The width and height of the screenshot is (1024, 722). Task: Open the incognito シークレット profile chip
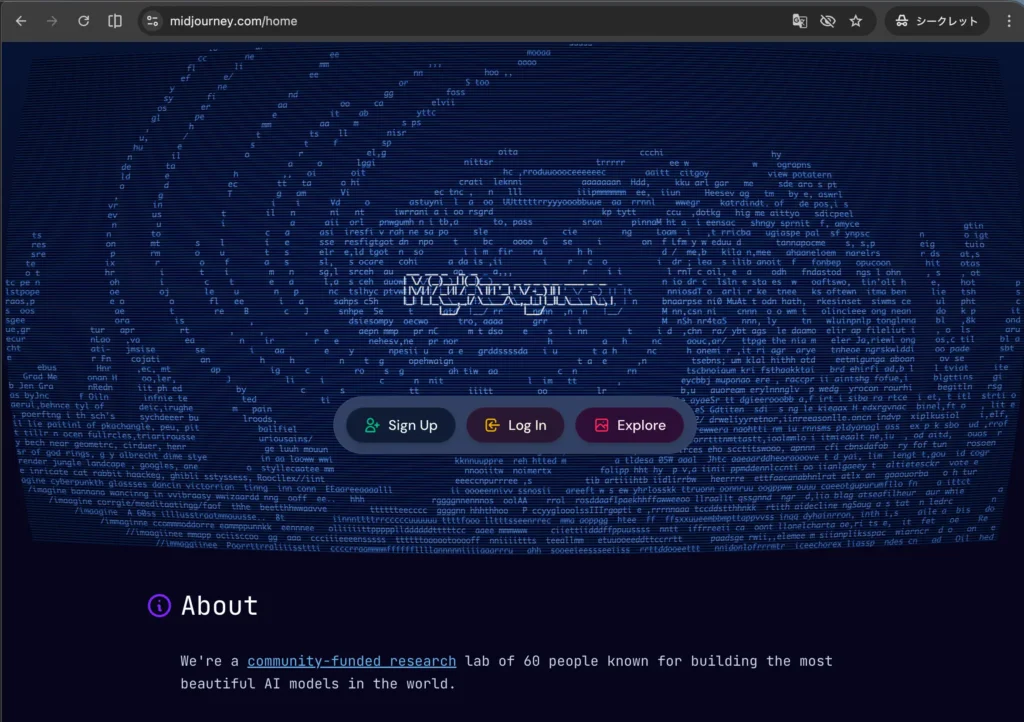pyautogui.click(x=936, y=21)
